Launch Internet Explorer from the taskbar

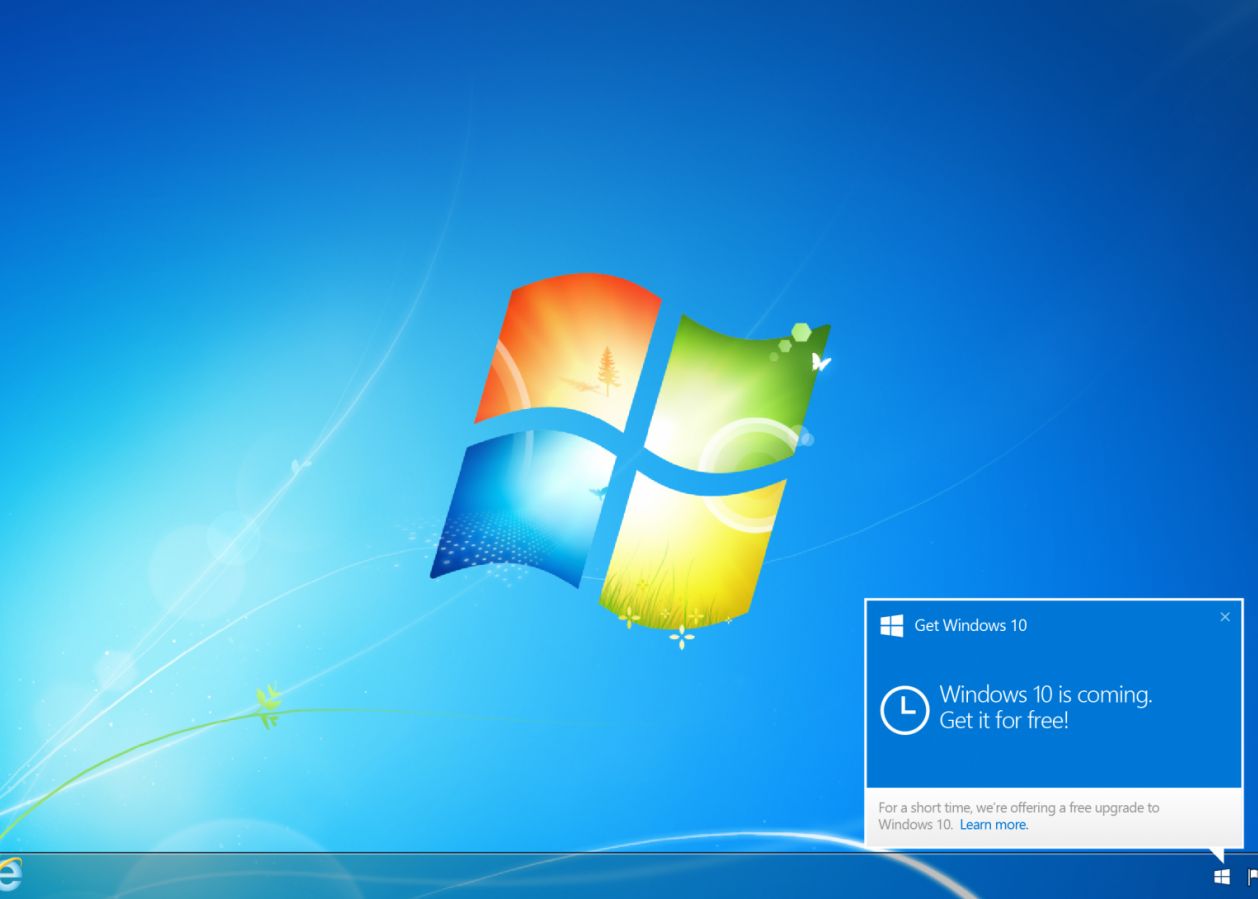(8, 875)
